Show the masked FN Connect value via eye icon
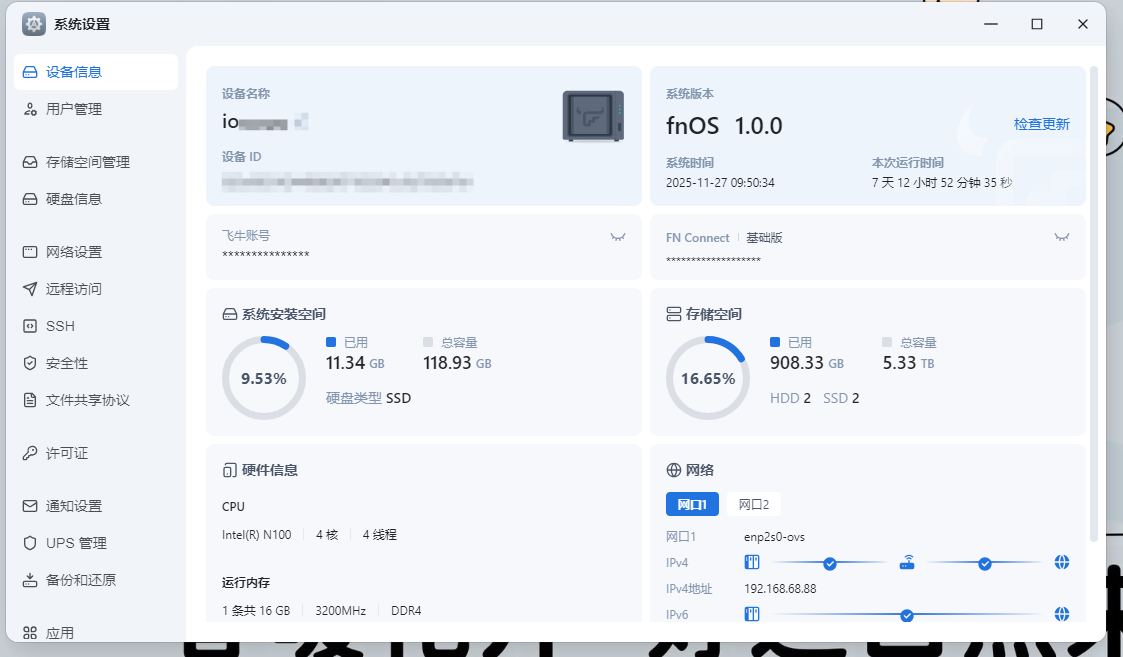Screen dimensions: 1123x657 click(1062, 237)
